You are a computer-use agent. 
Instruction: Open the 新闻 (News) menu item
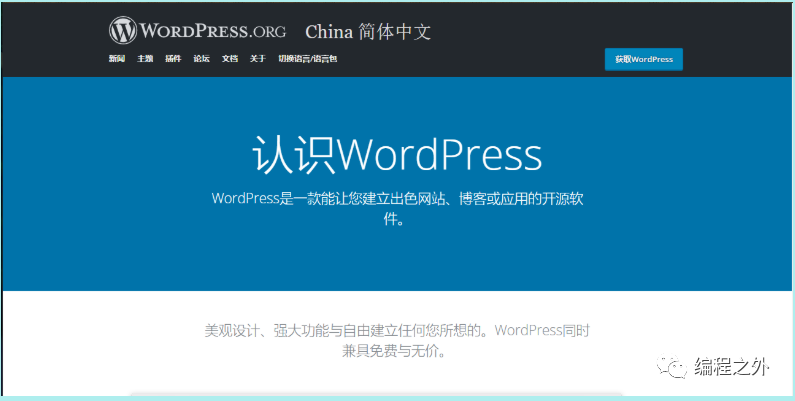click(x=117, y=59)
